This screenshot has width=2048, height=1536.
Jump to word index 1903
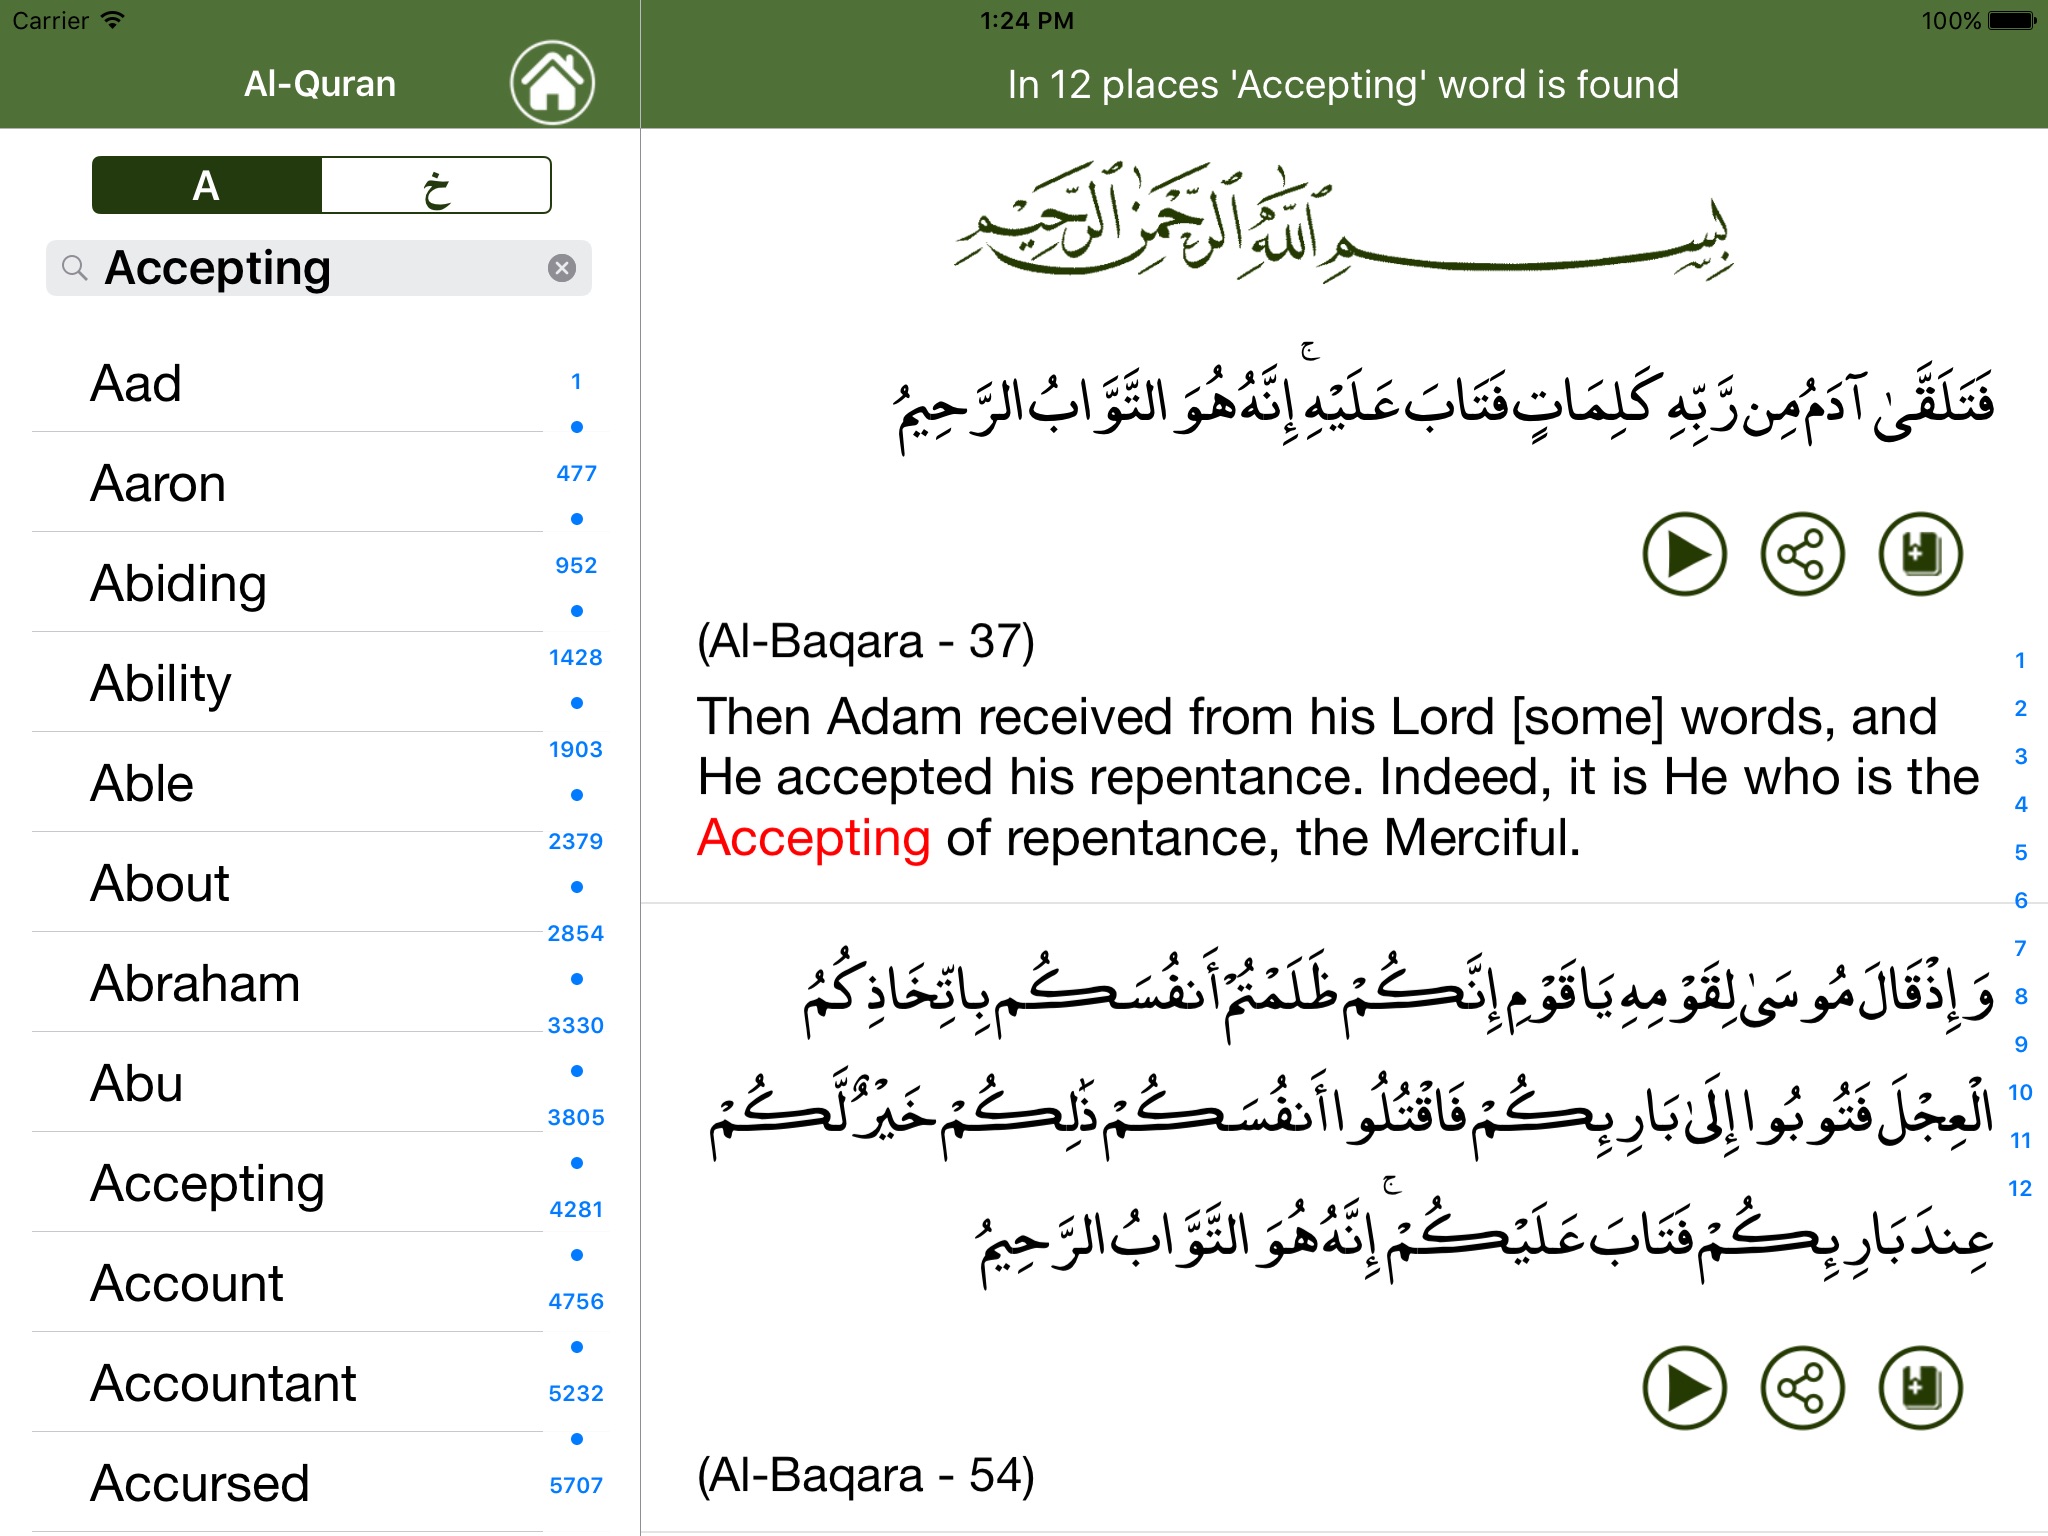pyautogui.click(x=576, y=750)
